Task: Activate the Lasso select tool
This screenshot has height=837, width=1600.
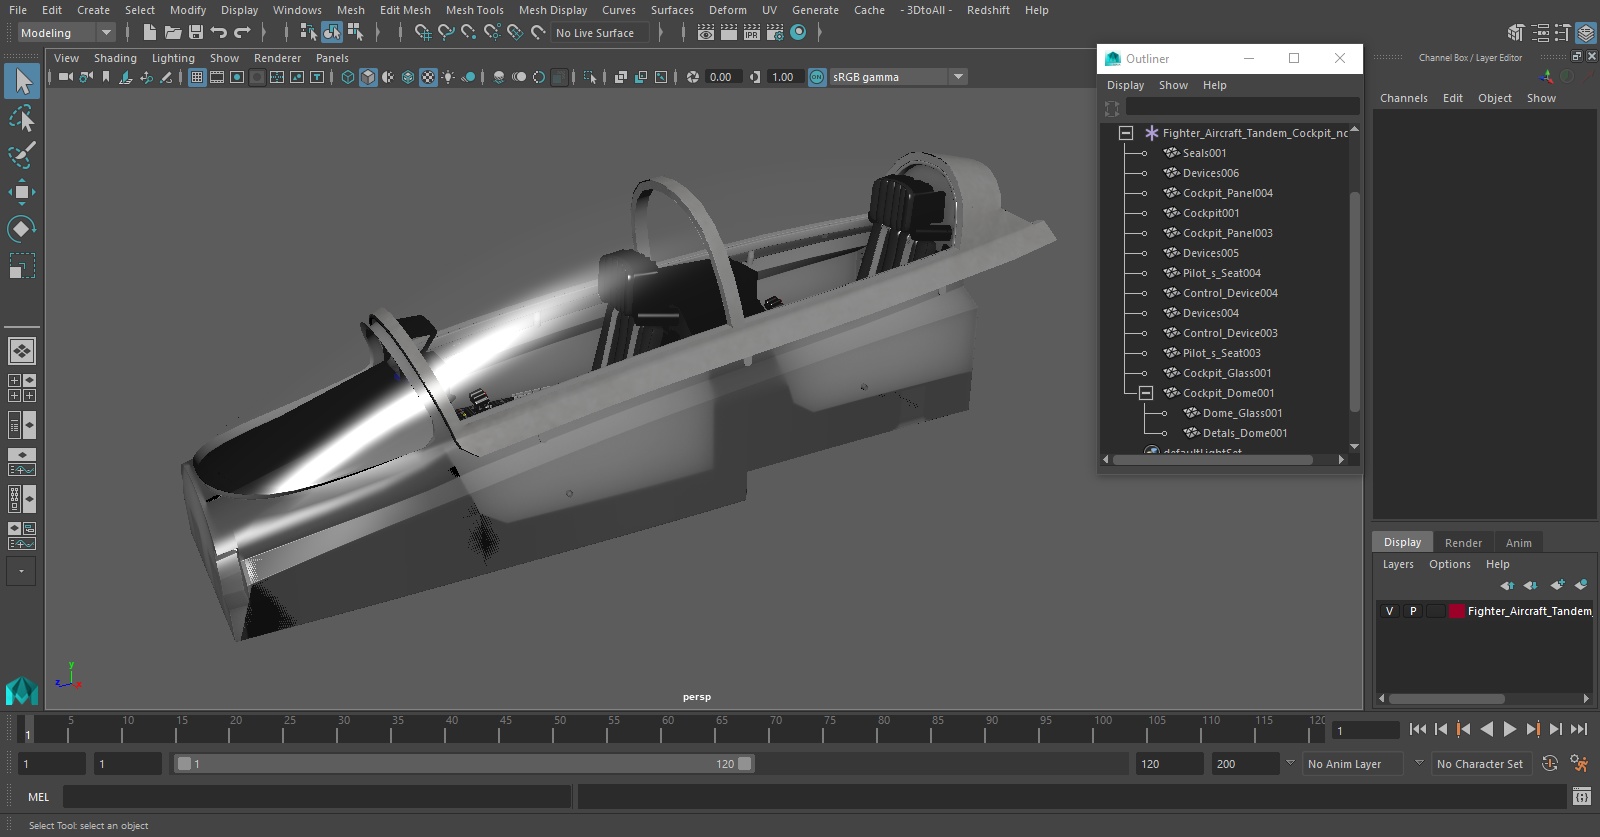Action: point(21,119)
